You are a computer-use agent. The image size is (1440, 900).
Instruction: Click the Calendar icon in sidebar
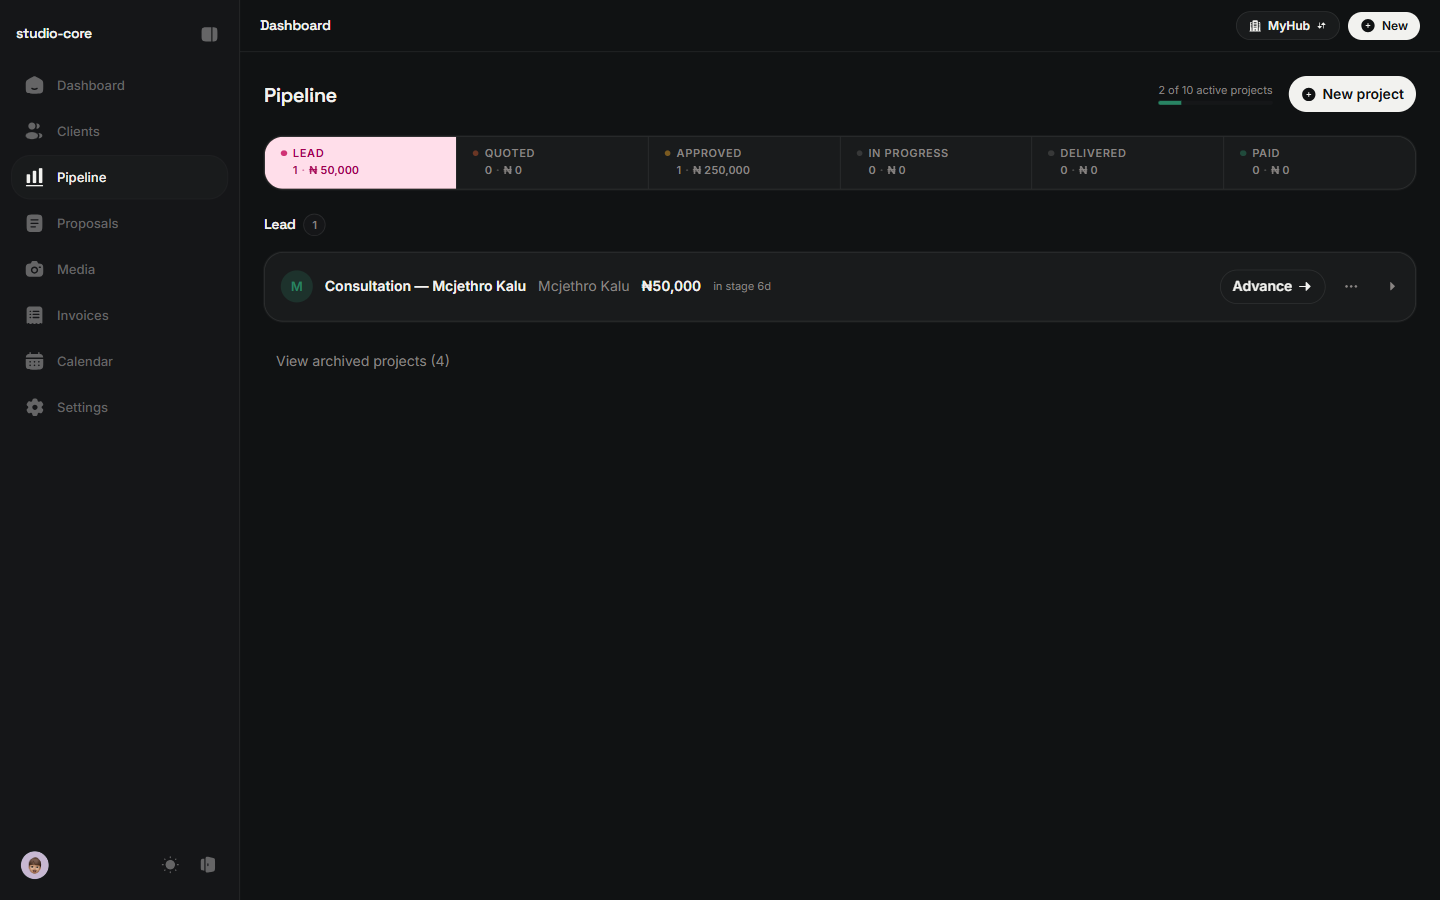click(34, 361)
